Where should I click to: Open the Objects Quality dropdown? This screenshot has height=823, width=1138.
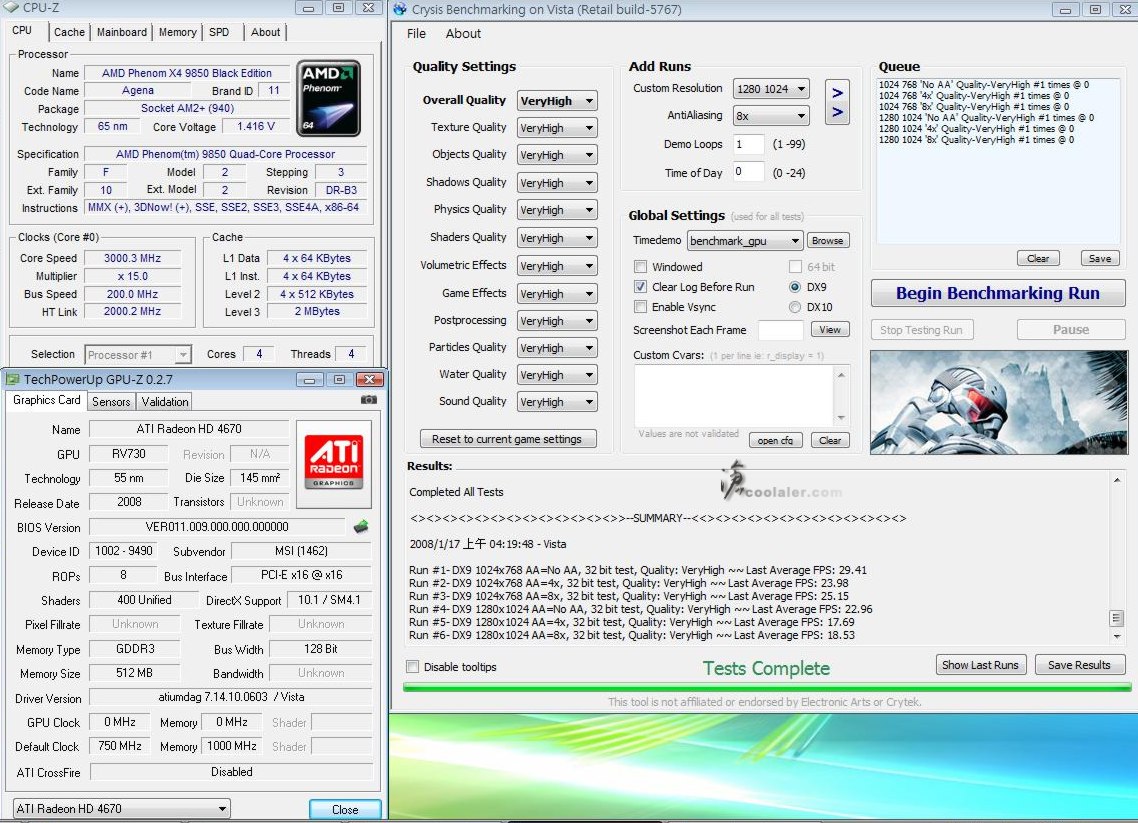[x=557, y=155]
